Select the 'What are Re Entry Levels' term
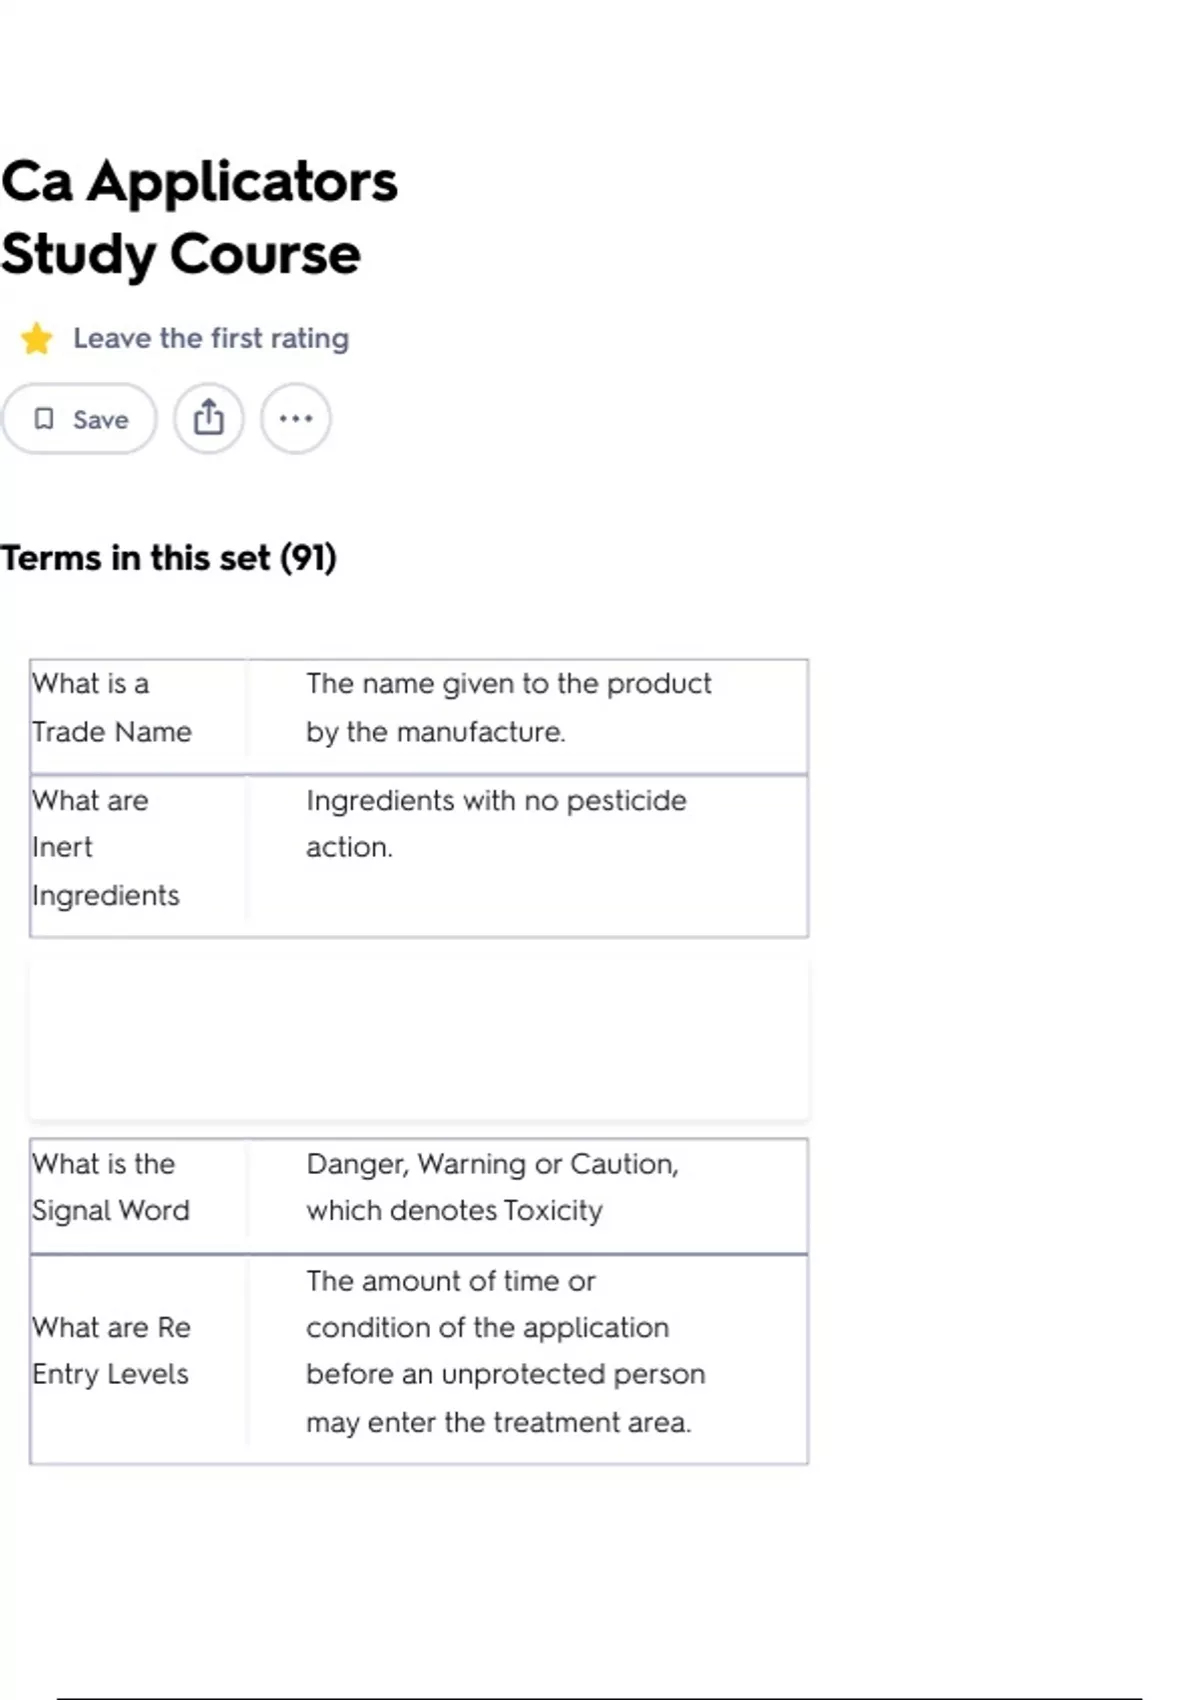Image resolution: width=1200 pixels, height=1700 pixels. coord(111,1350)
